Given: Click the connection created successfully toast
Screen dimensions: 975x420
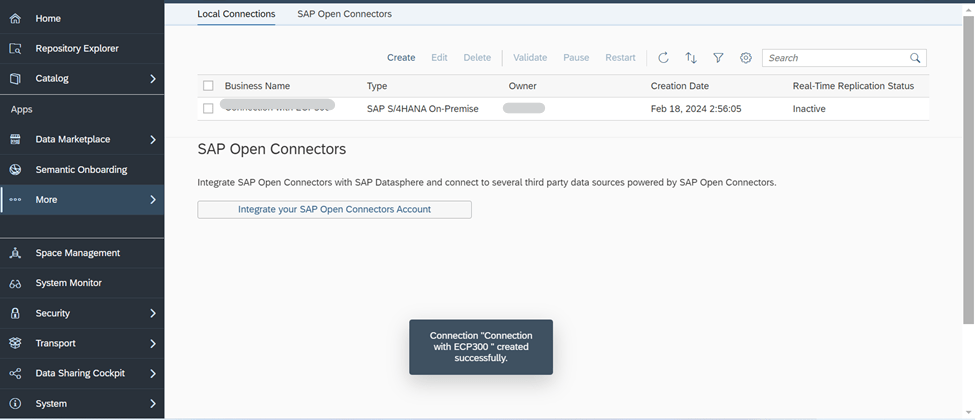Looking at the screenshot, I should (481, 347).
